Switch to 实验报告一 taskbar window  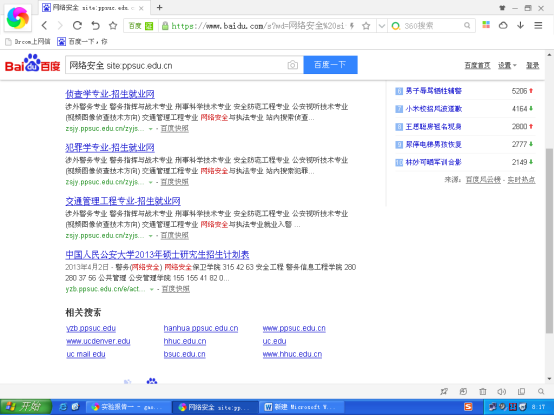pos(128,407)
